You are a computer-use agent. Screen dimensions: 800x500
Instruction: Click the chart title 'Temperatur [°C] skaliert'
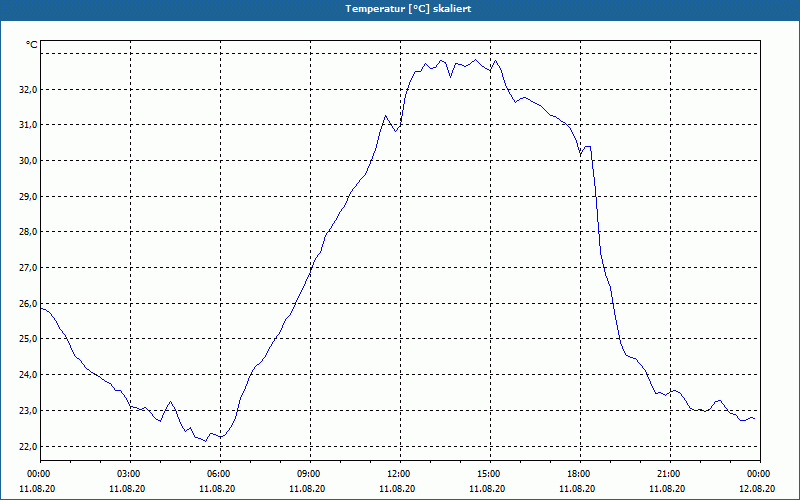coord(408,9)
